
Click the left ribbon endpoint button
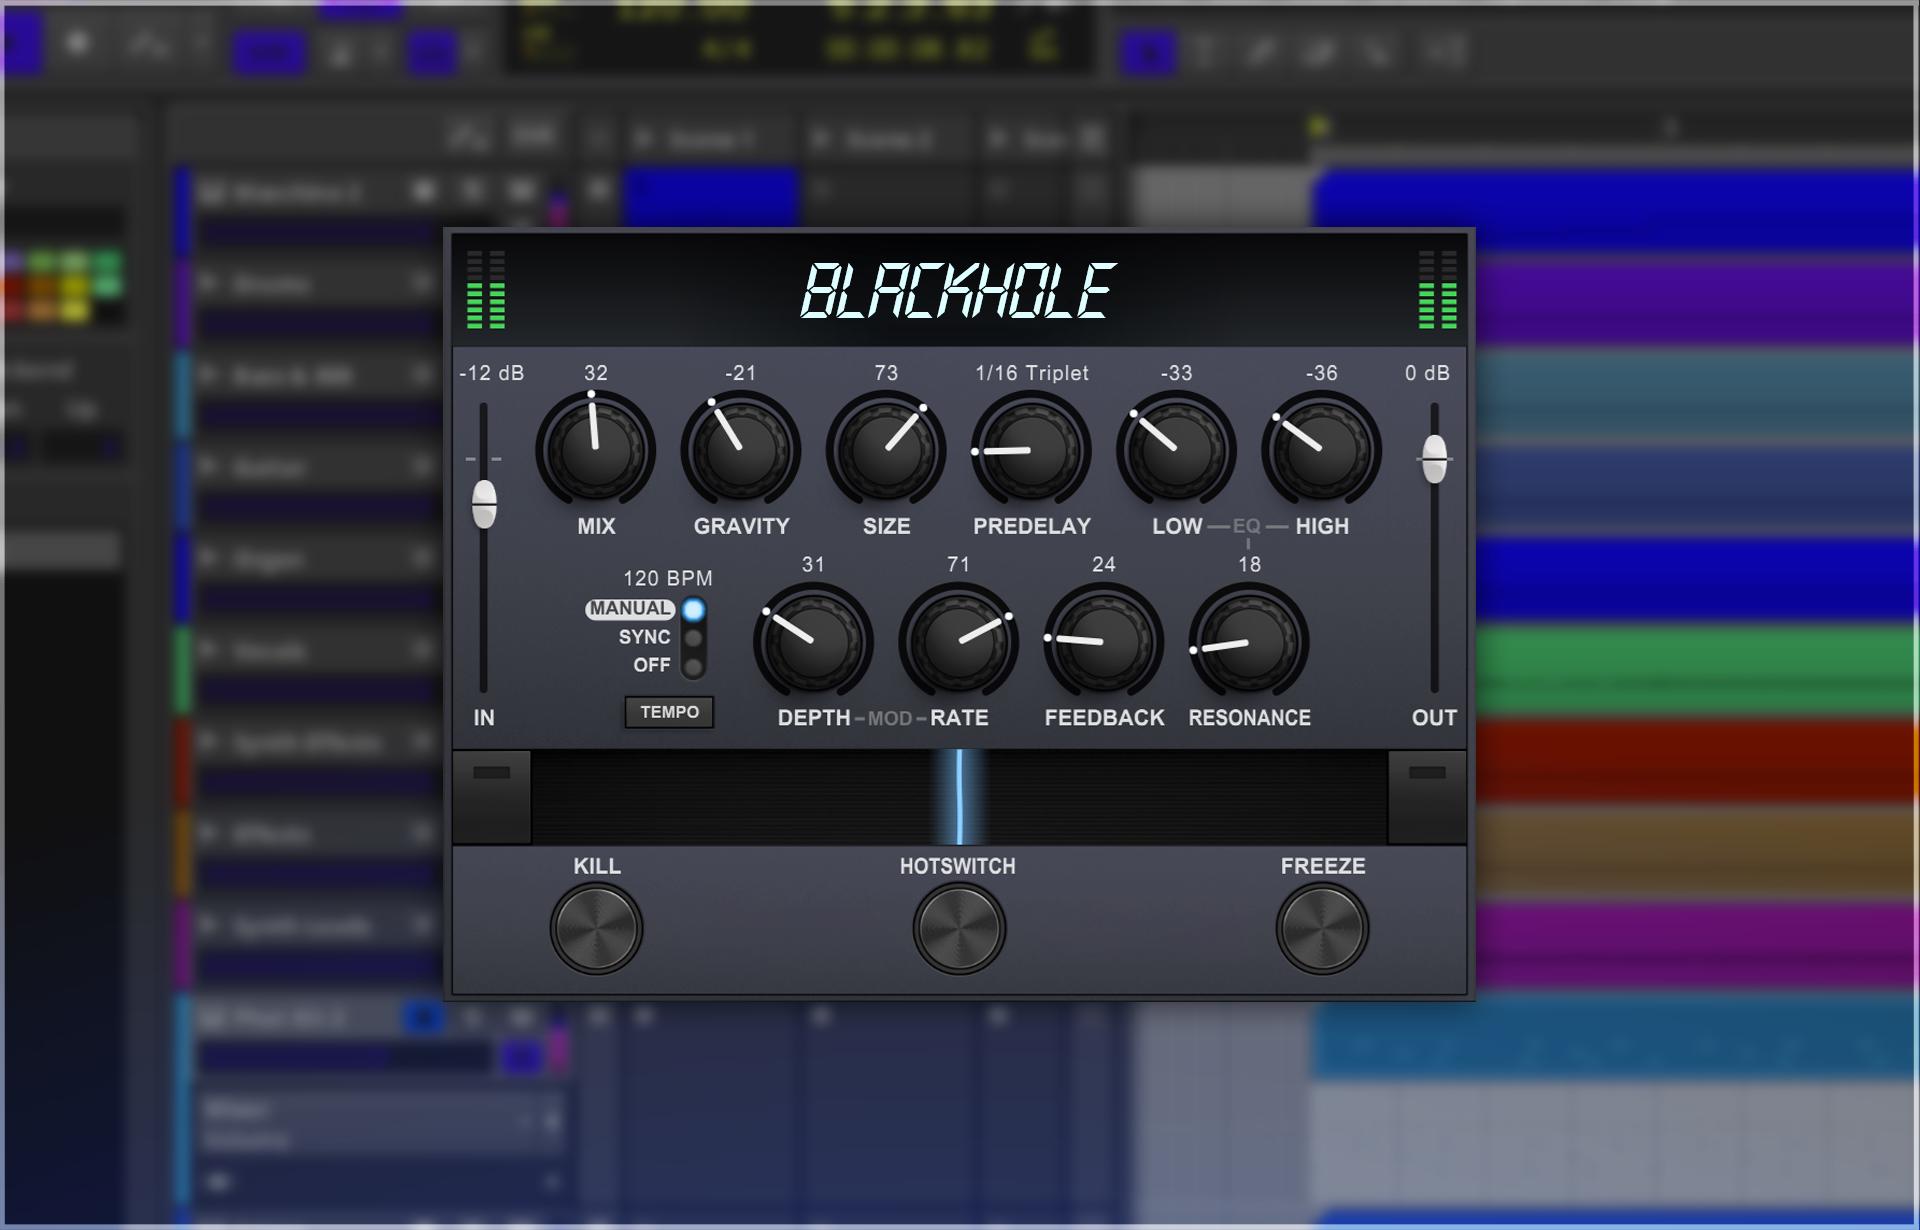click(x=491, y=797)
